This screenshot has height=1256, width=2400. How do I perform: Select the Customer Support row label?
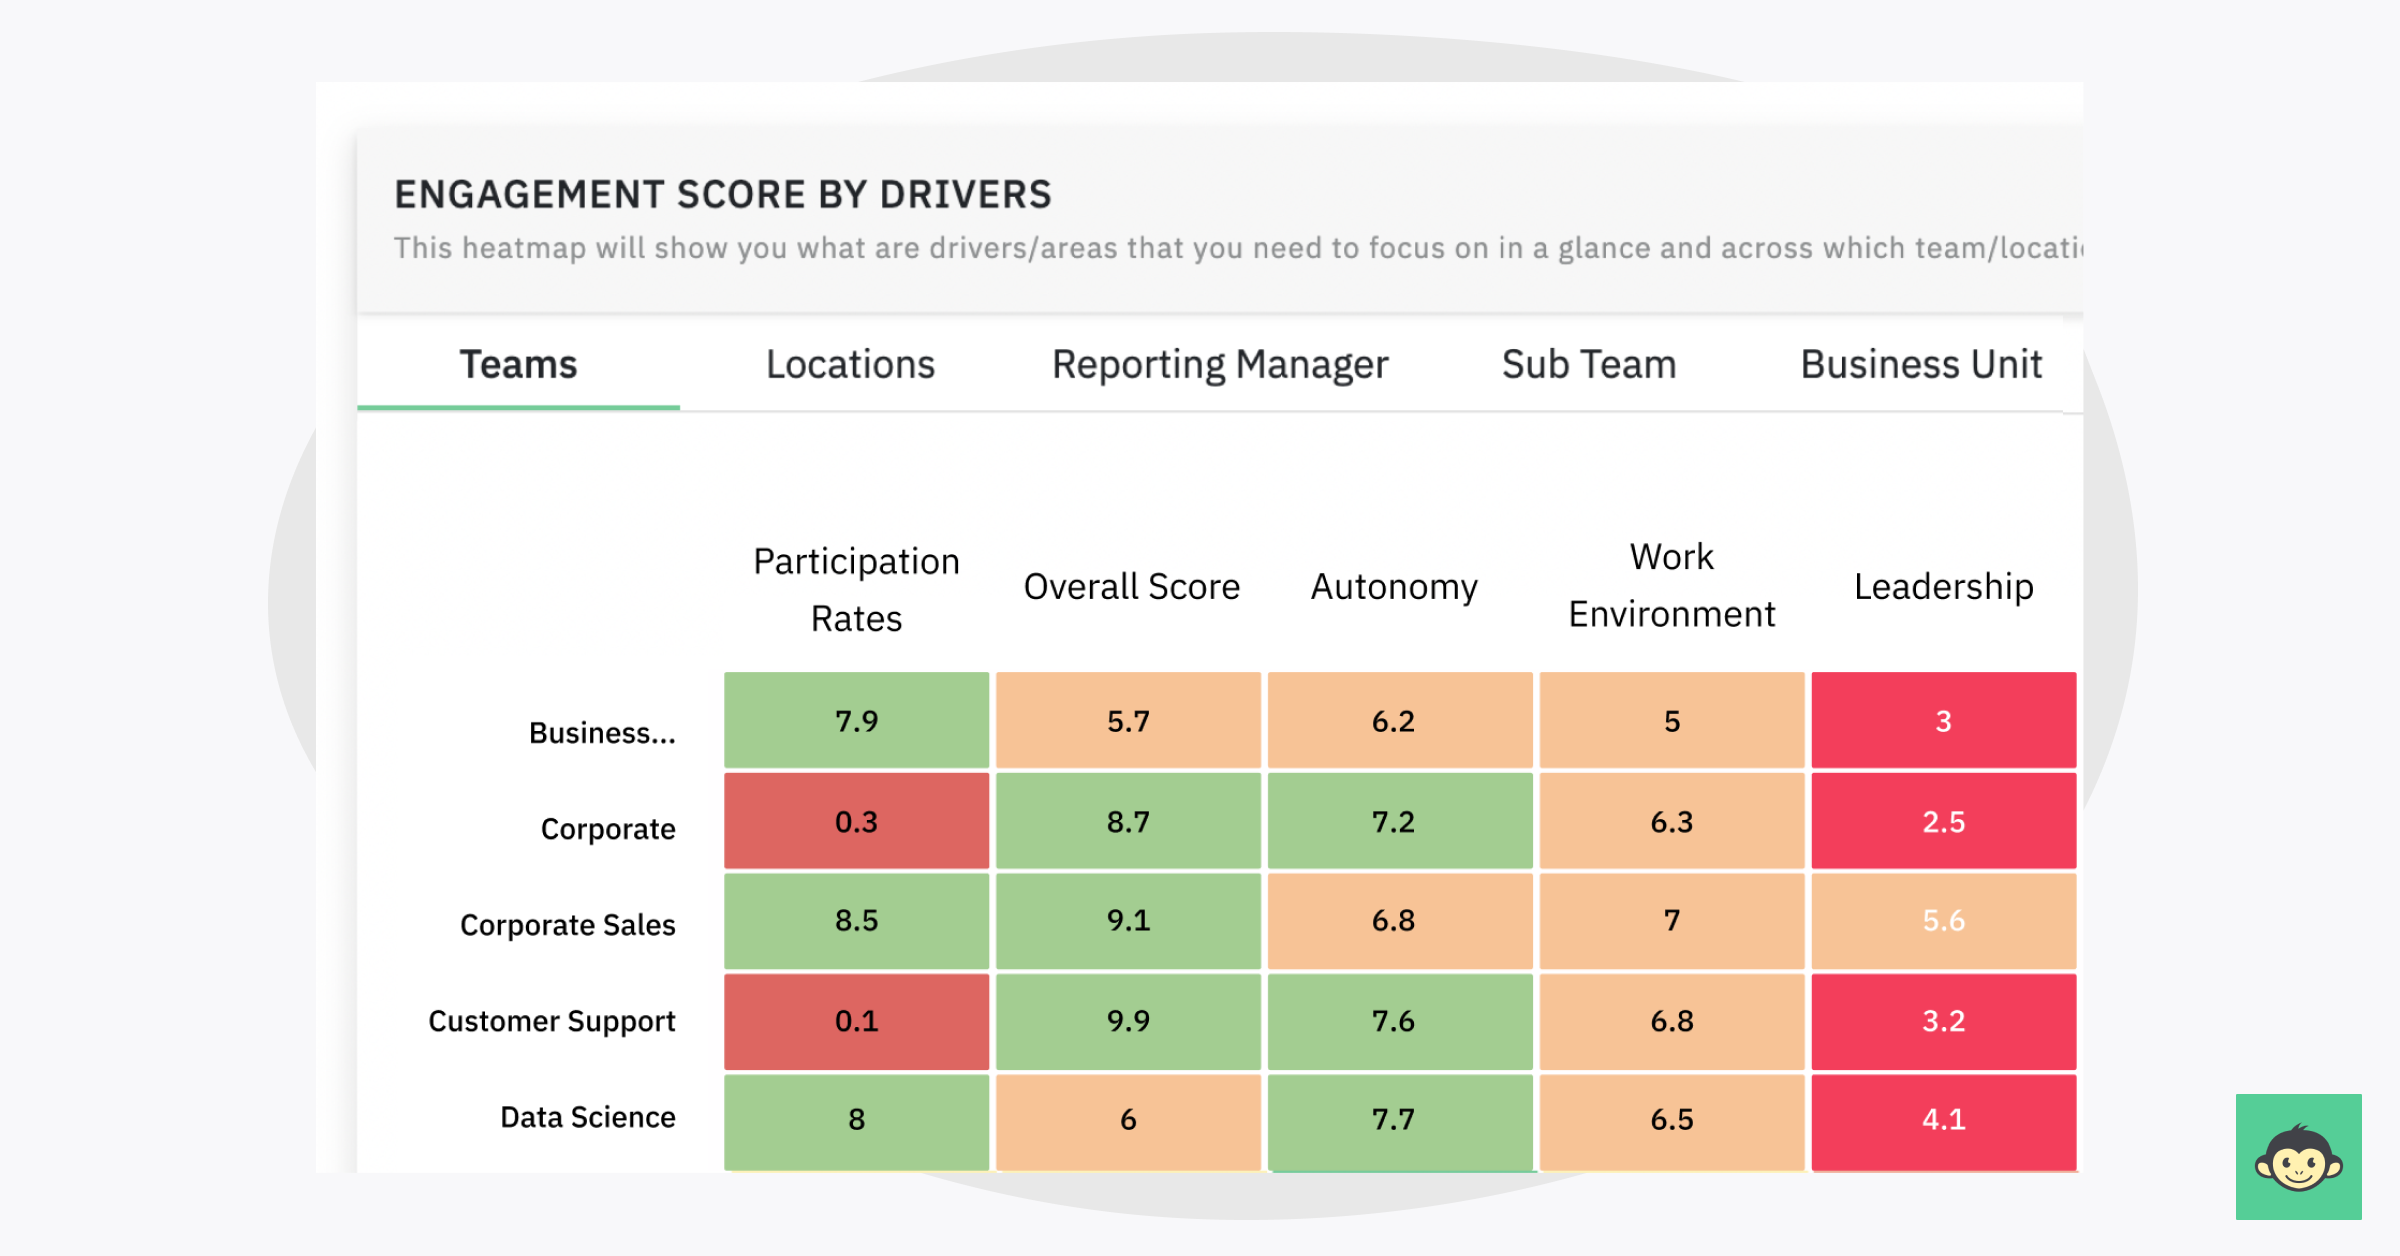click(x=552, y=1021)
